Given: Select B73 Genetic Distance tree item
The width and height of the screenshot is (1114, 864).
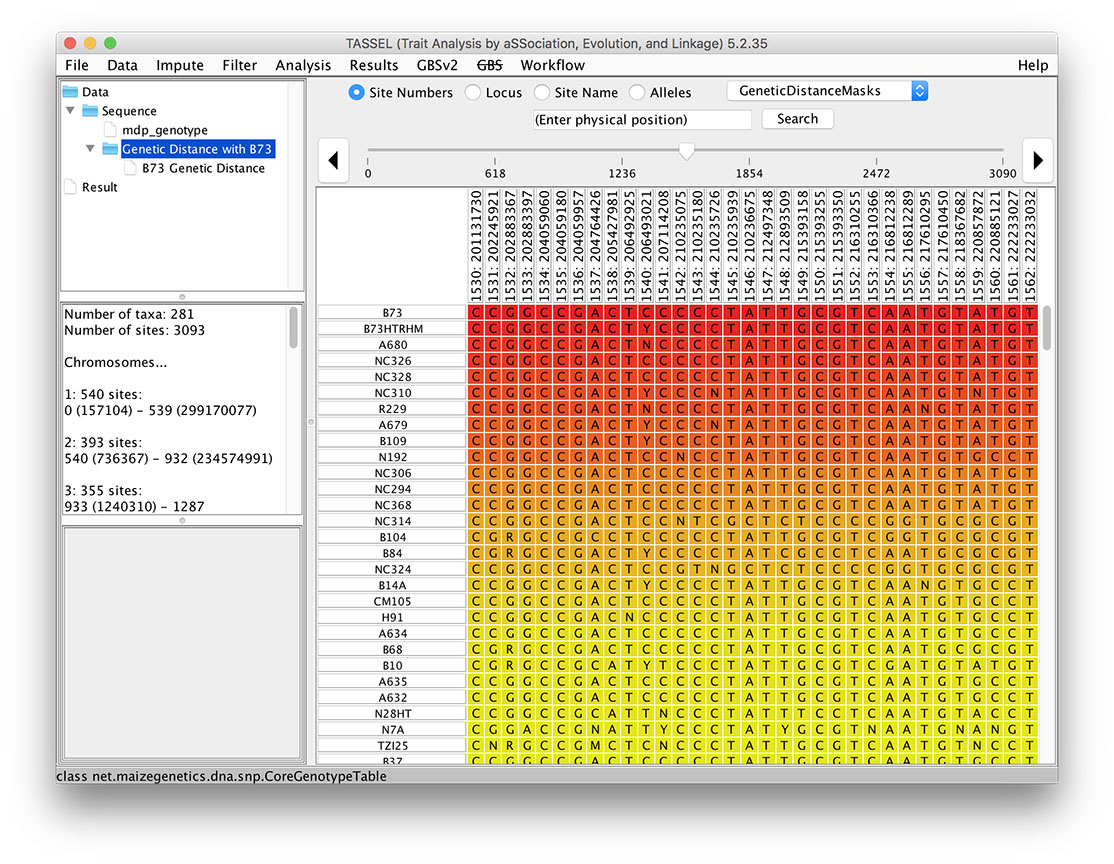Looking at the screenshot, I should coord(203,168).
